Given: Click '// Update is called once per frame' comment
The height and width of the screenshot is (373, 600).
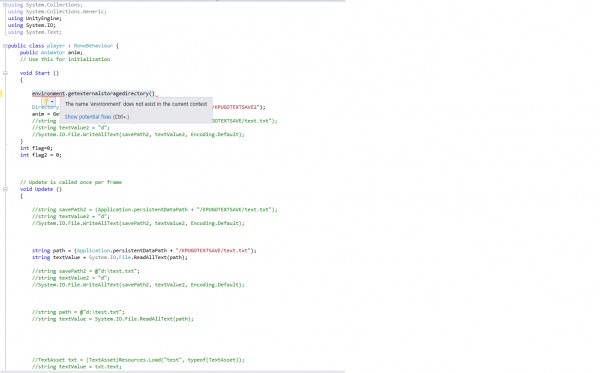Looking at the screenshot, I should [71, 182].
